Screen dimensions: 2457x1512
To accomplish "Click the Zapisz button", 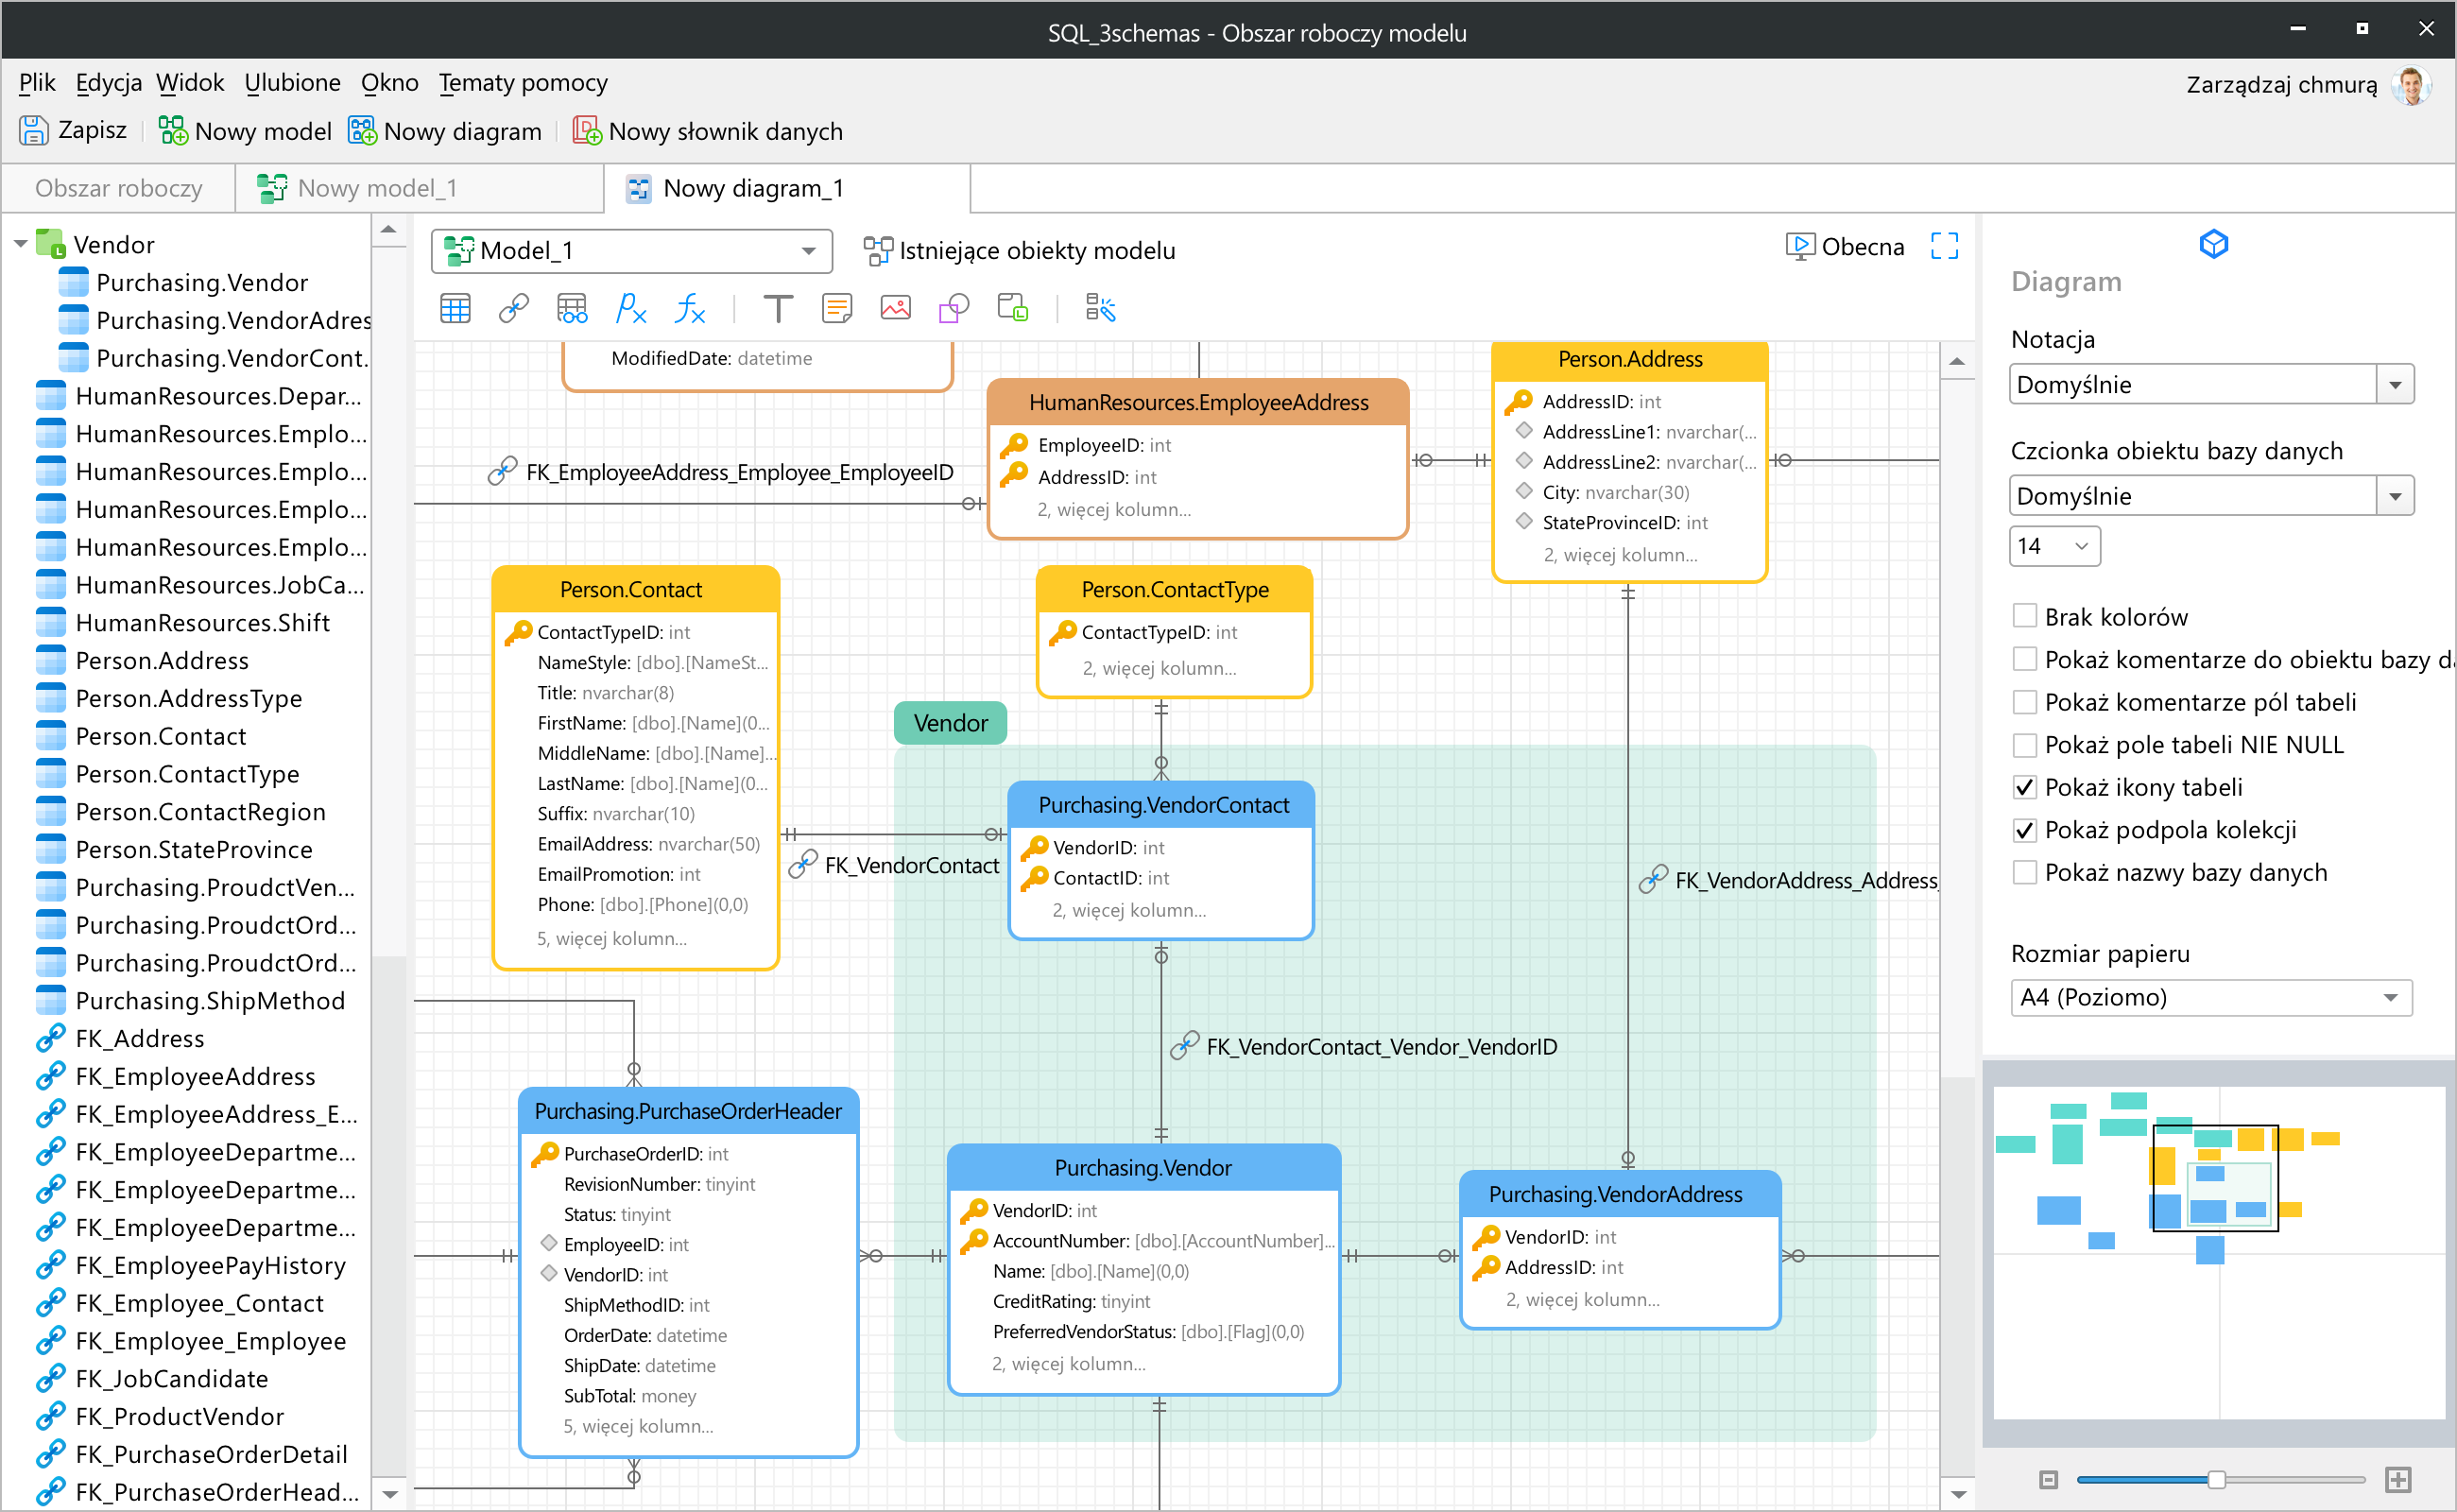I will pyautogui.click(x=73, y=131).
